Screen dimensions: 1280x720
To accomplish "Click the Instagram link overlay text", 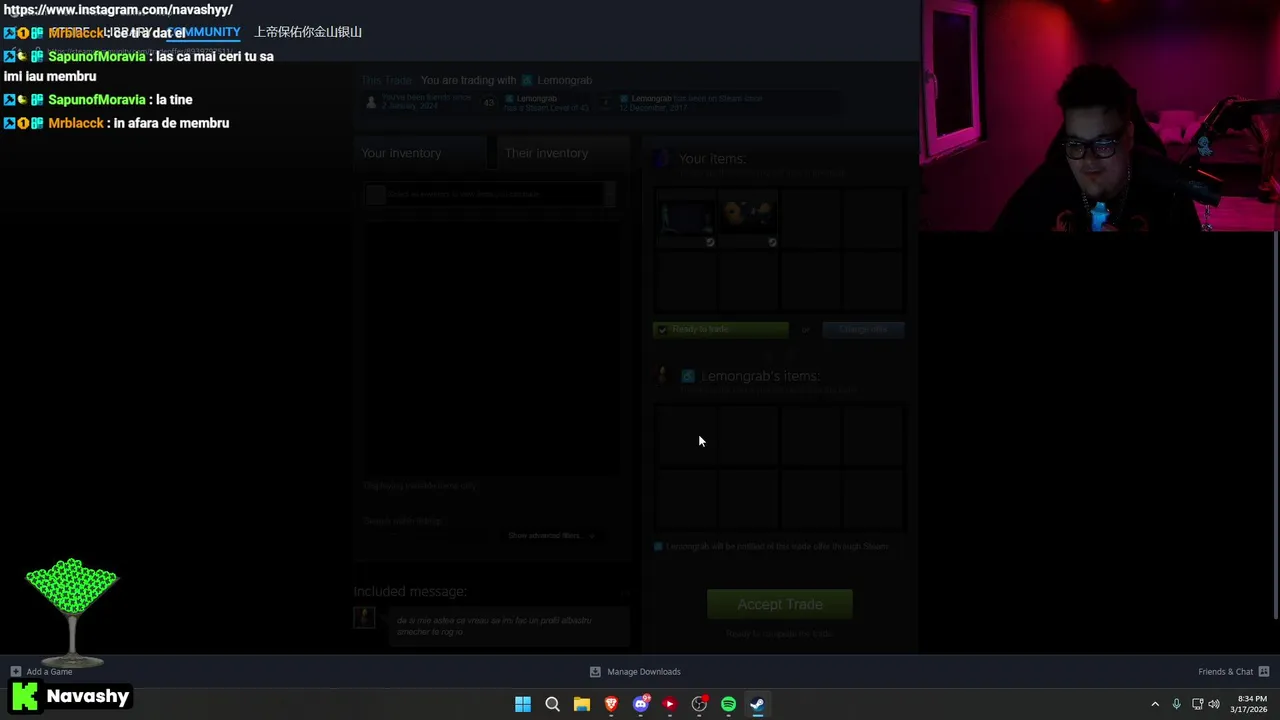I will [118, 10].
